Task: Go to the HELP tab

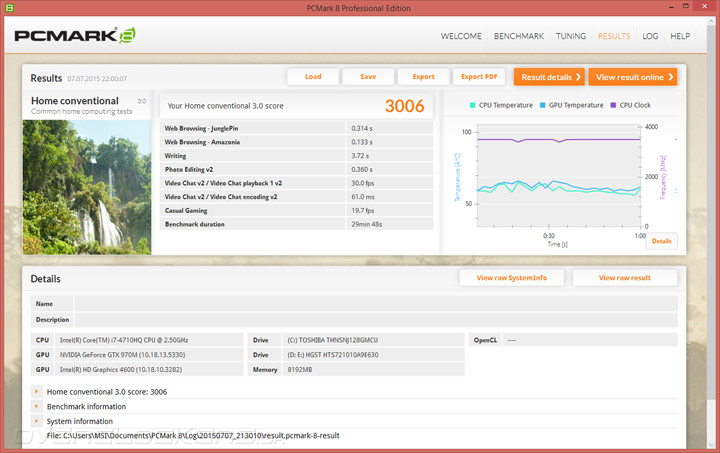Action: [680, 36]
